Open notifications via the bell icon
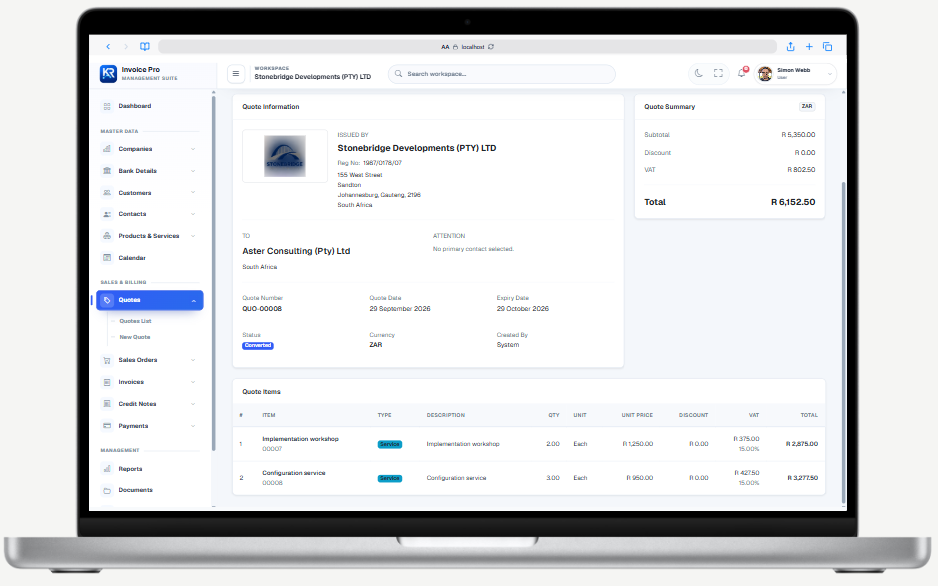The width and height of the screenshot is (938, 586). 742,73
